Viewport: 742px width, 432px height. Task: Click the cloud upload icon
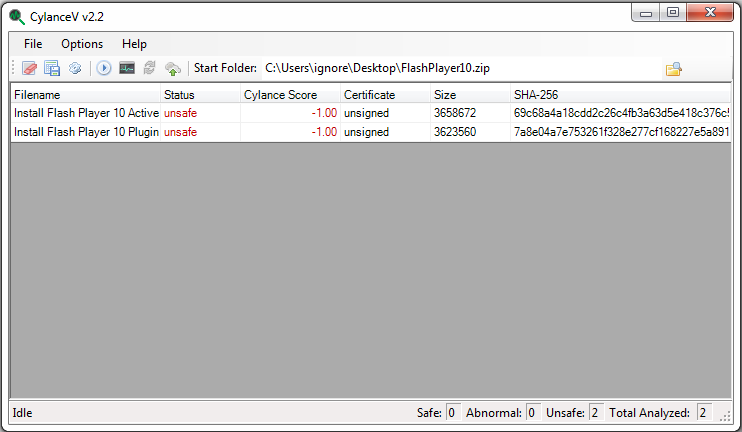click(173, 69)
